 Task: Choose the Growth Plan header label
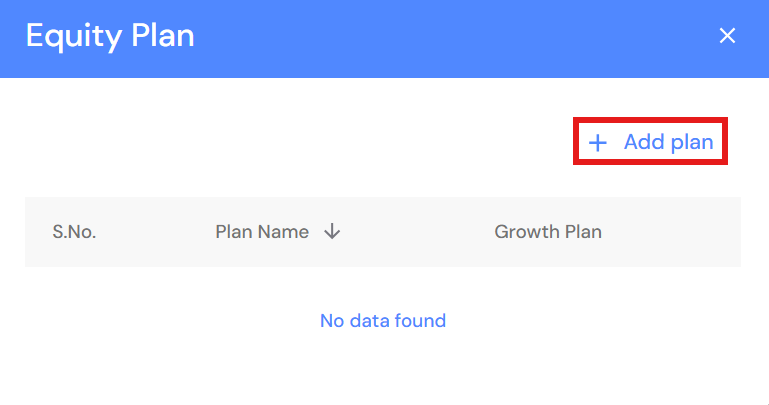click(x=548, y=232)
